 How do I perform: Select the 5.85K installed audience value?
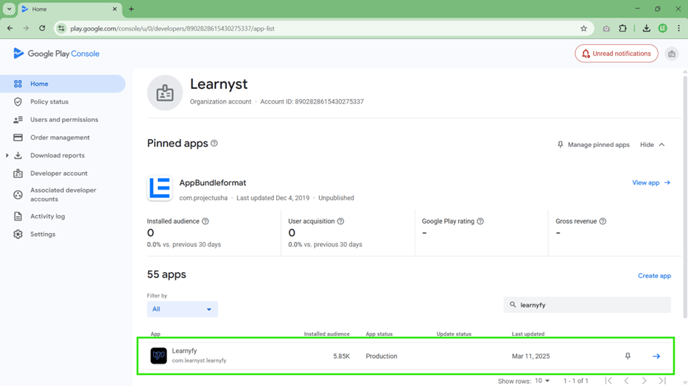click(341, 356)
